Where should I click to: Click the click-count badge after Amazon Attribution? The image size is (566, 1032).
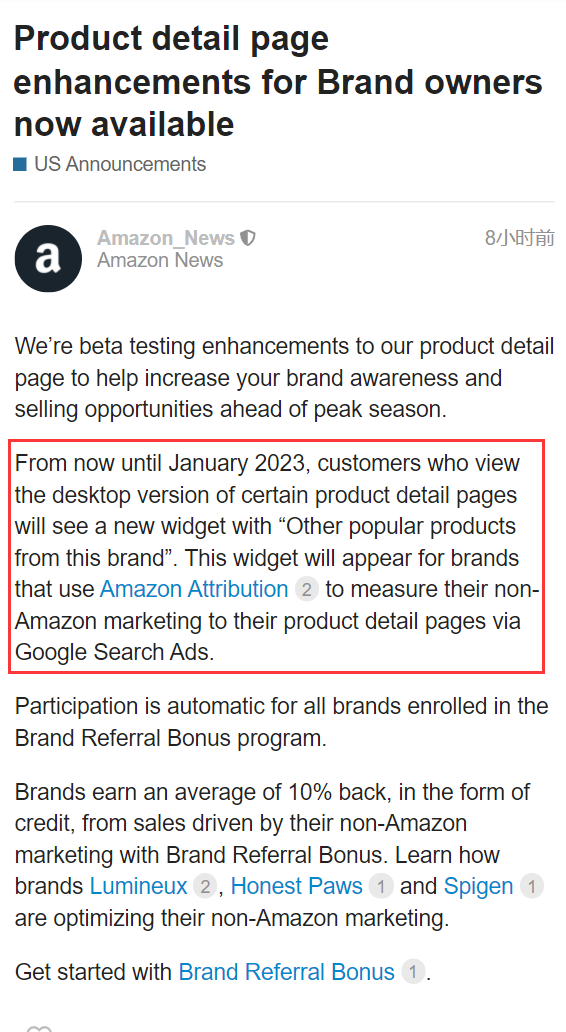(x=306, y=589)
